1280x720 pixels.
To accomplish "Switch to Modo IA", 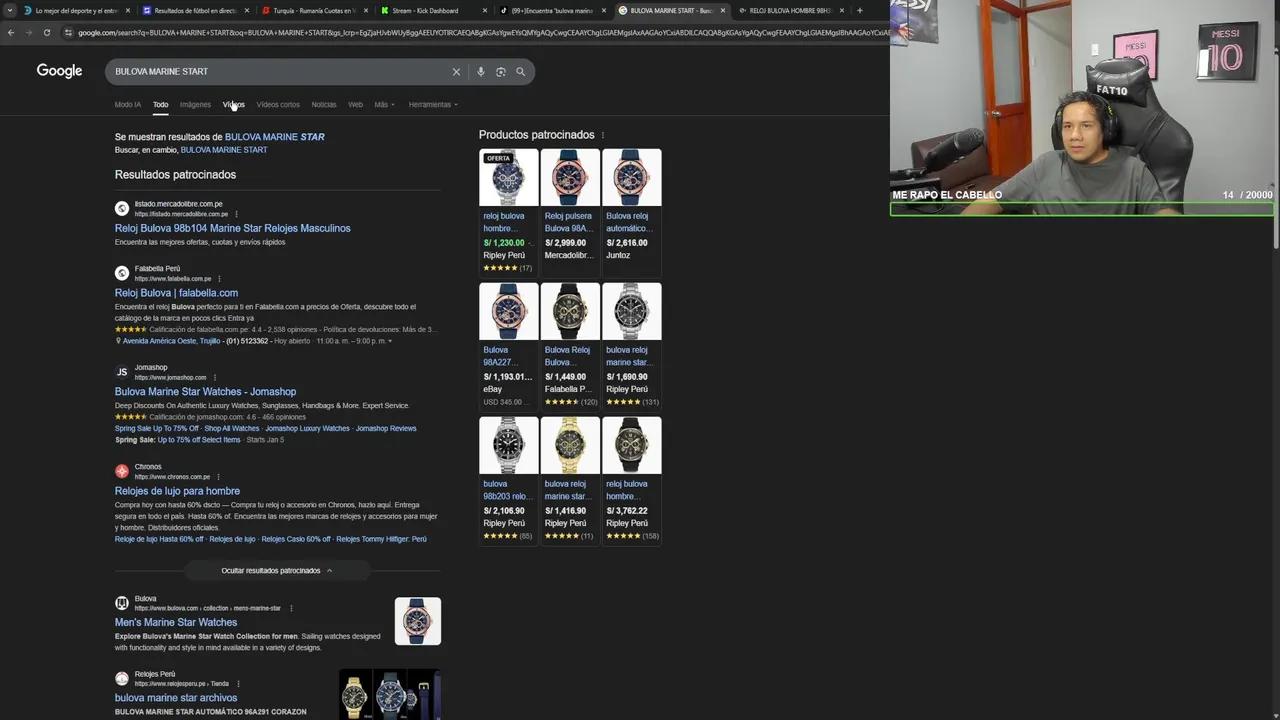I will pyautogui.click(x=128, y=105).
